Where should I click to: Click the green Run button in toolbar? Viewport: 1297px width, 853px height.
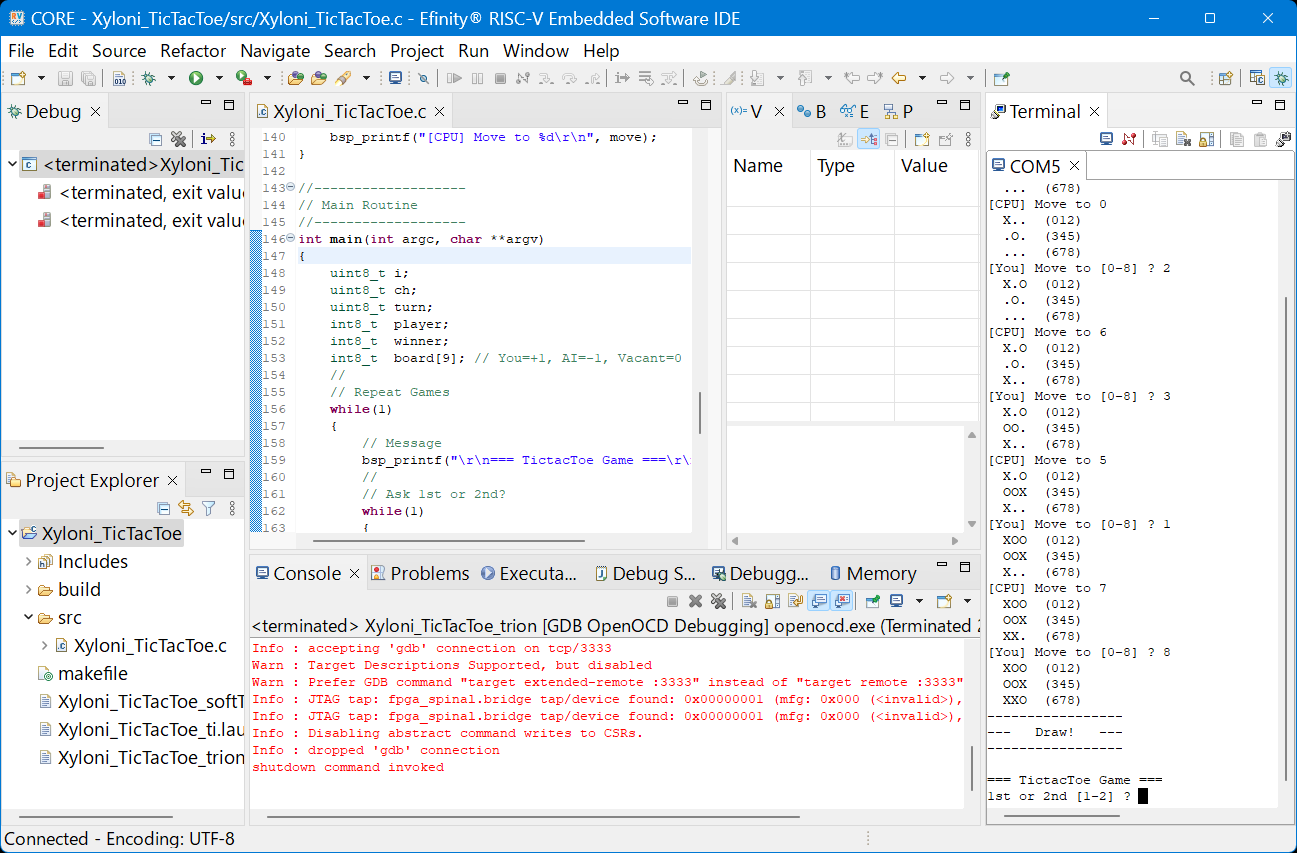click(x=196, y=78)
